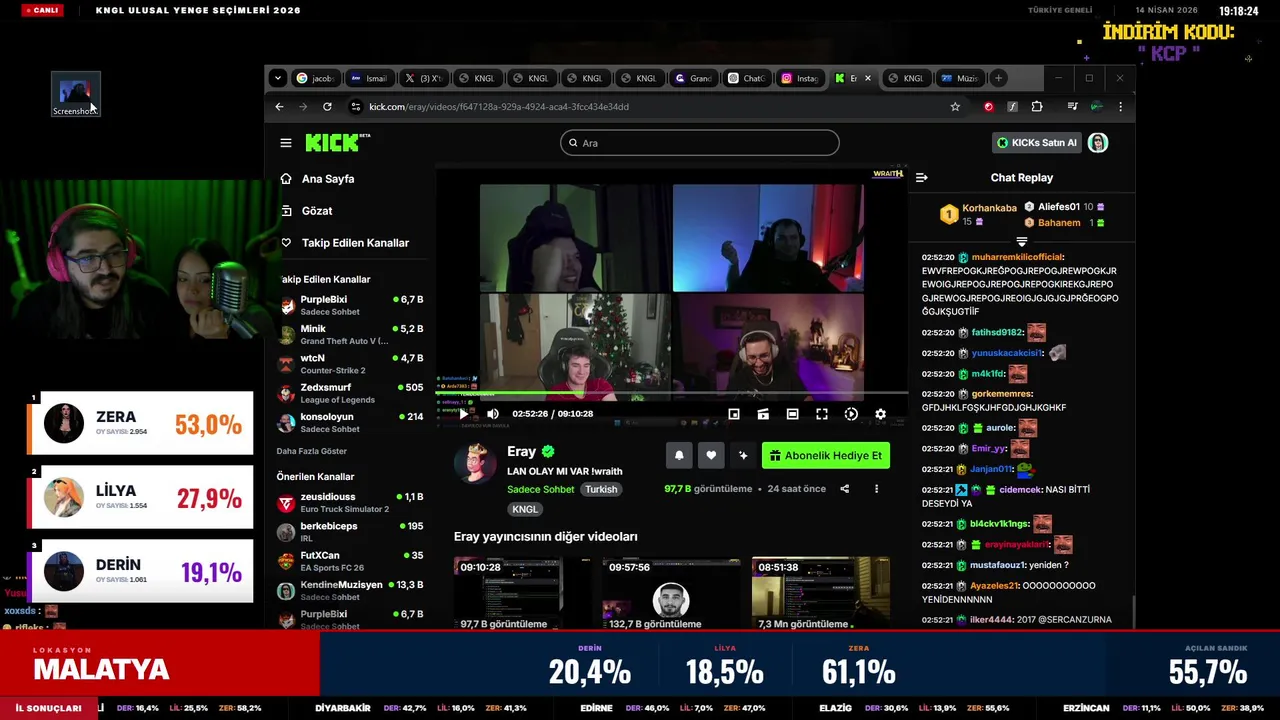Reload the page with the refresh icon
Screen dimensions: 1280x720
(327, 107)
